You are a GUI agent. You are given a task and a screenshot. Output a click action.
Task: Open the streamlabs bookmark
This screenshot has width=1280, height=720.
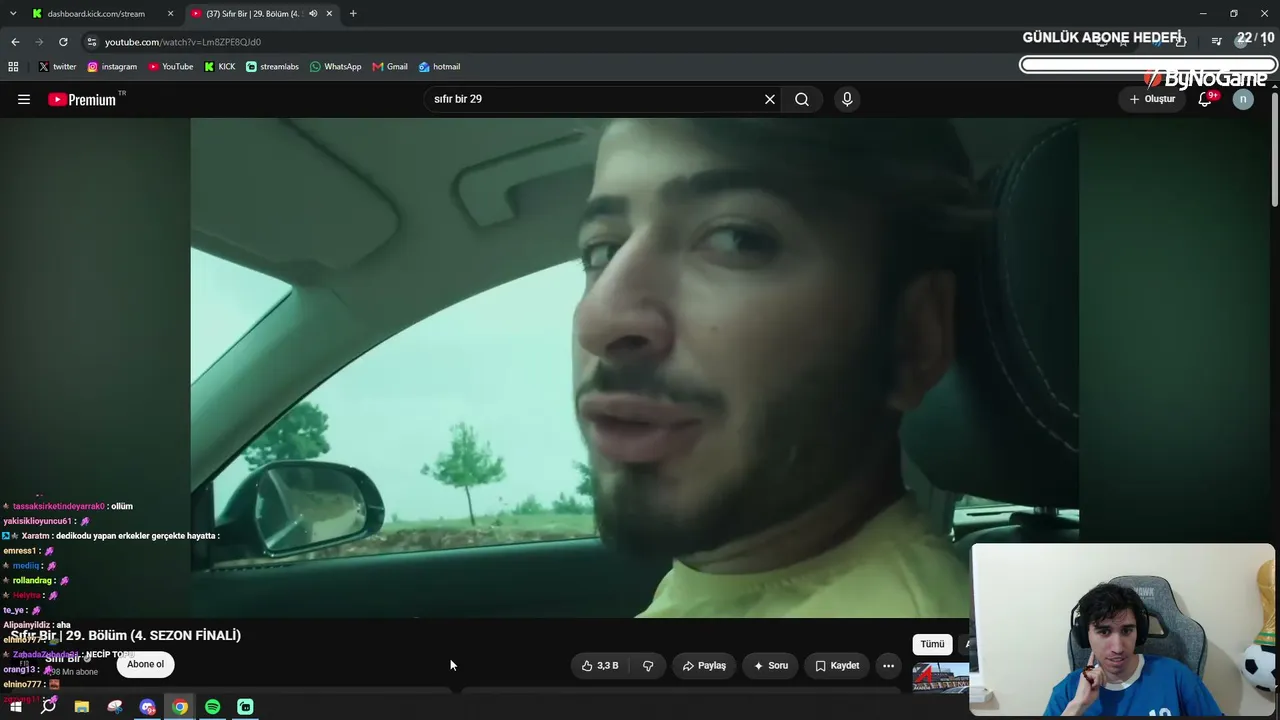point(272,67)
